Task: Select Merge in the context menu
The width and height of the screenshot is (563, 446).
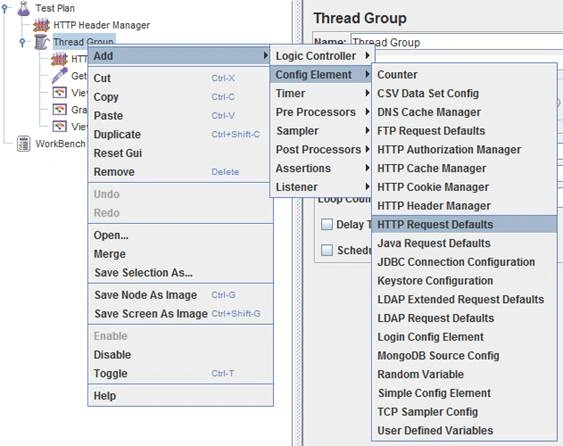Action: tap(180, 254)
